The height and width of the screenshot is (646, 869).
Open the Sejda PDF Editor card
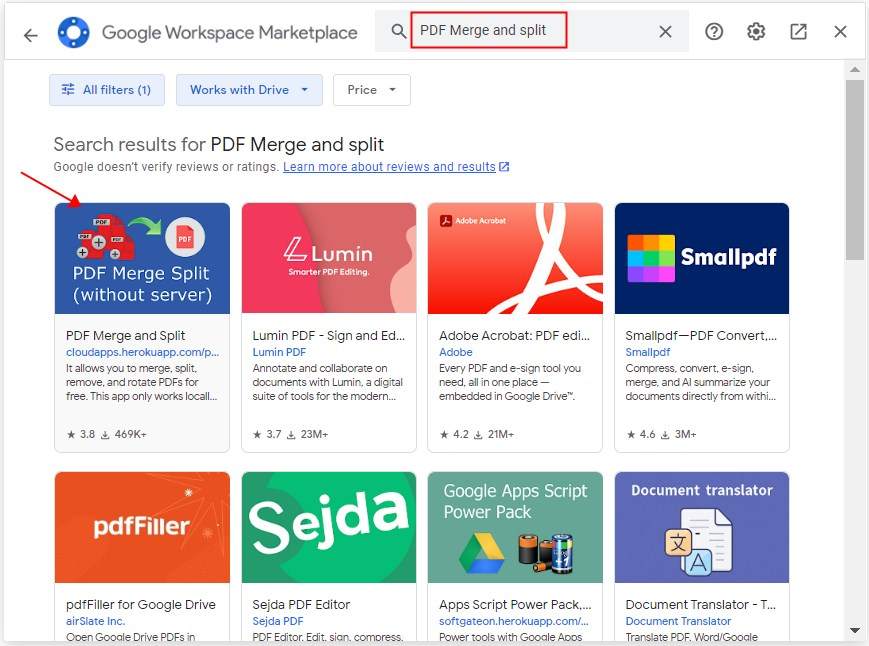pyautogui.click(x=329, y=556)
